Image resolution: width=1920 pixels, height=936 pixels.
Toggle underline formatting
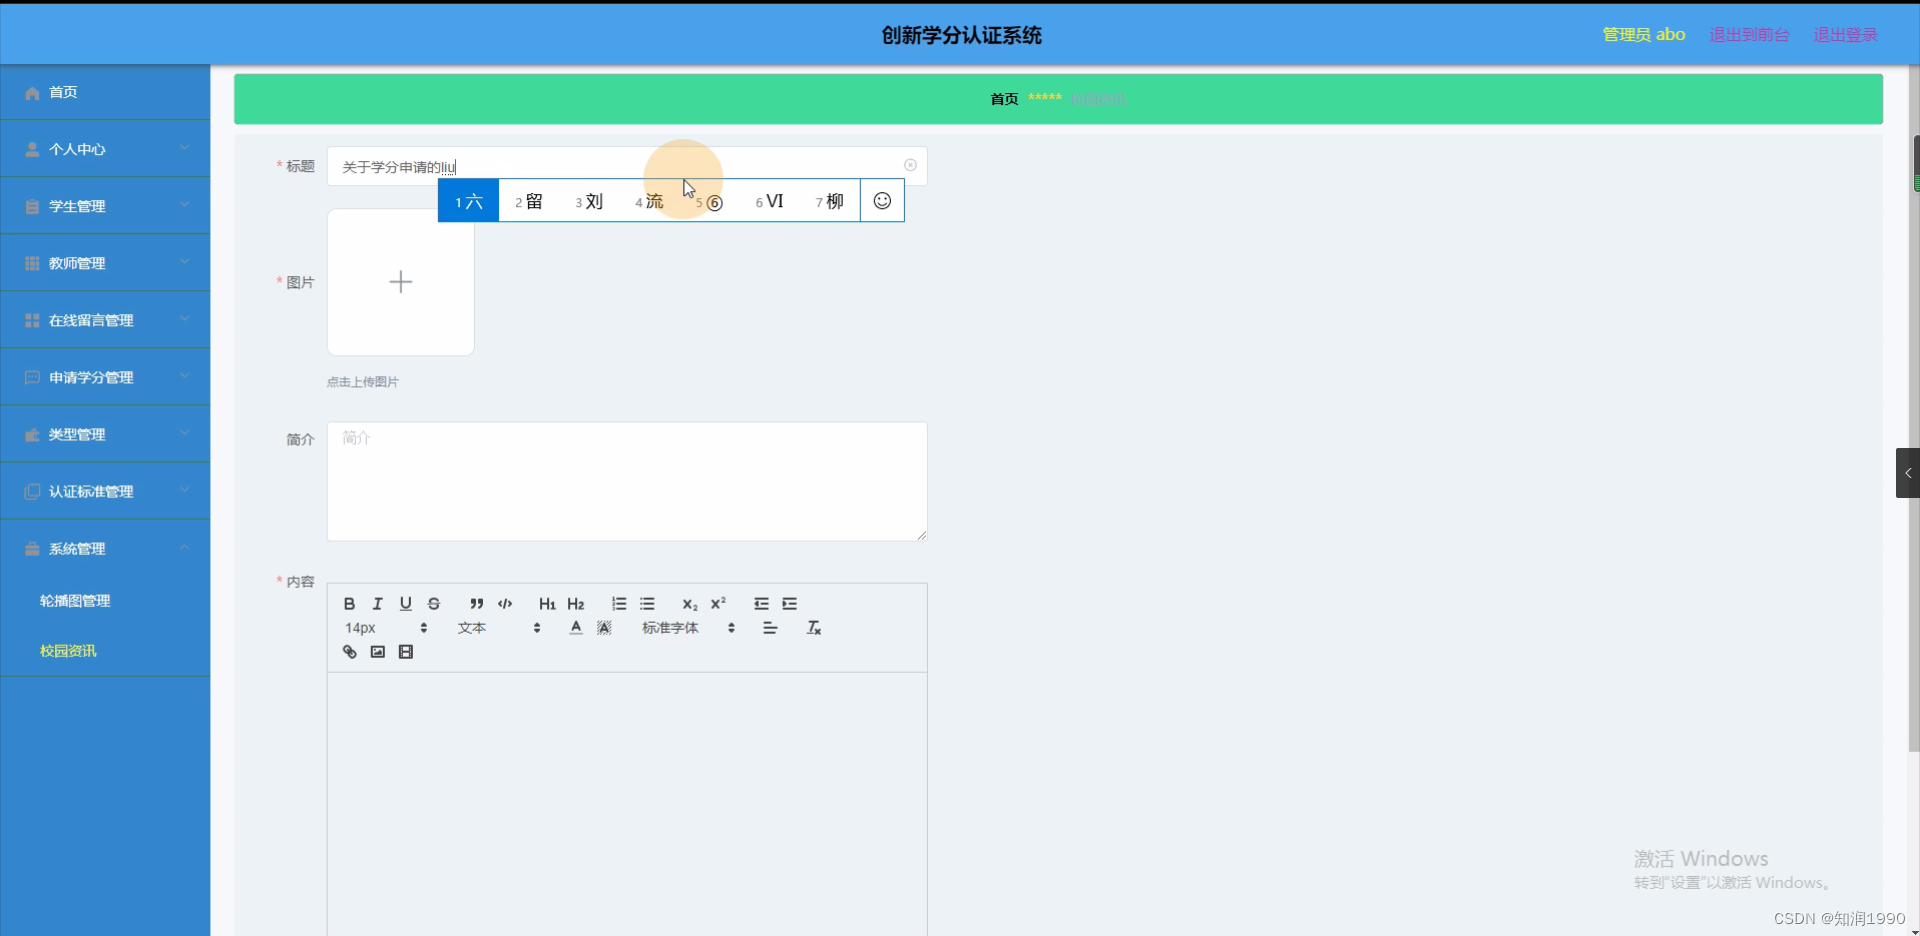pos(405,603)
